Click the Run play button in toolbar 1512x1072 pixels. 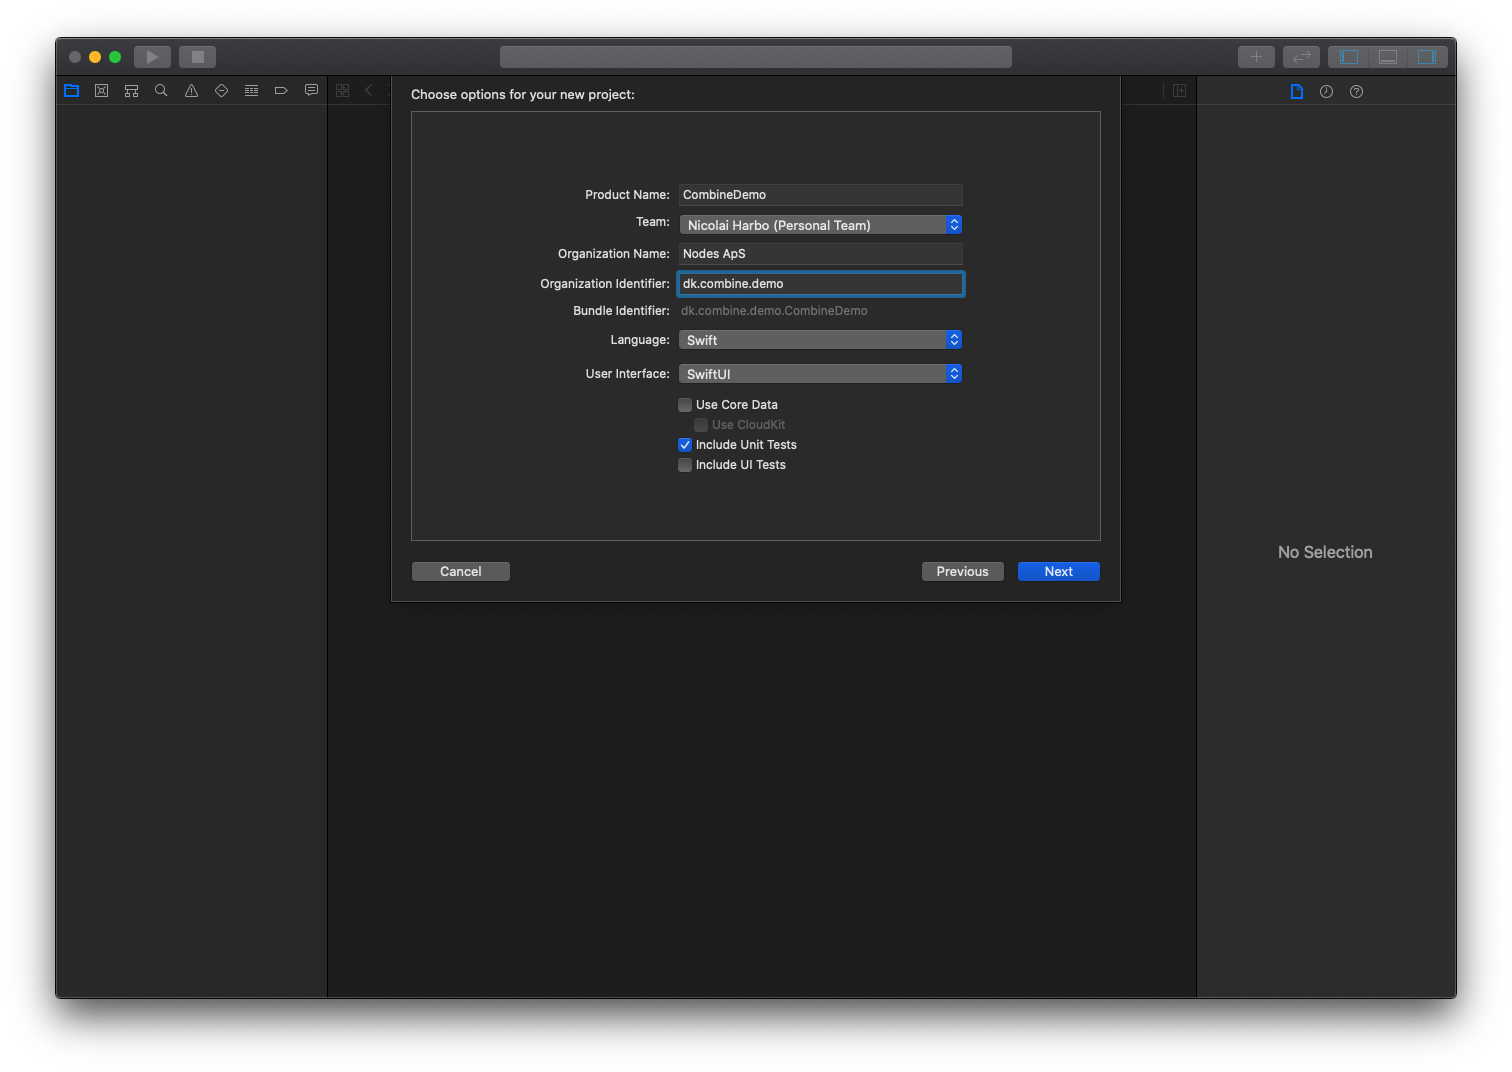[152, 57]
